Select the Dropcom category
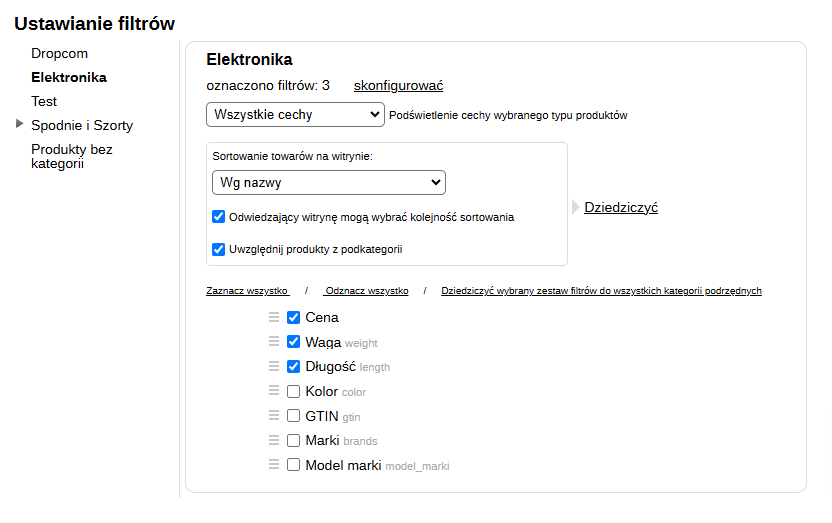The height and width of the screenshot is (523, 832). [x=59, y=53]
